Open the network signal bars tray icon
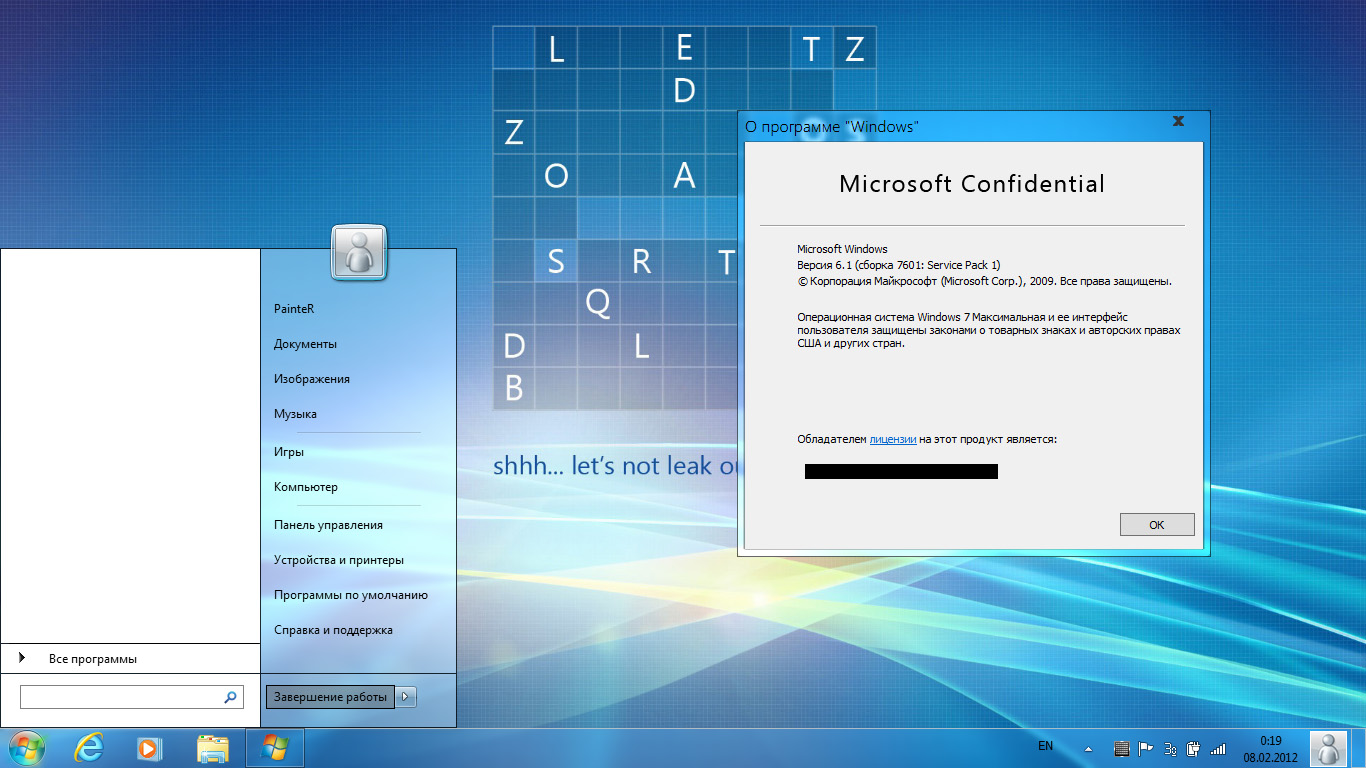This screenshot has width=1366, height=768. point(1217,748)
